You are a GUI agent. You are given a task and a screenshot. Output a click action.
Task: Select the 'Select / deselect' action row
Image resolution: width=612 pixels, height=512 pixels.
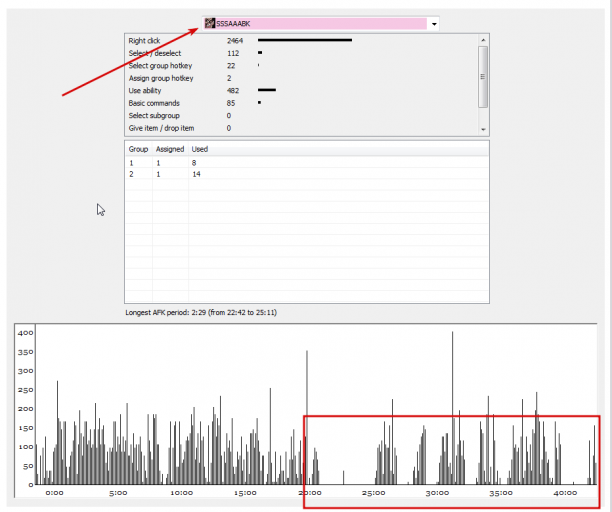(301, 53)
